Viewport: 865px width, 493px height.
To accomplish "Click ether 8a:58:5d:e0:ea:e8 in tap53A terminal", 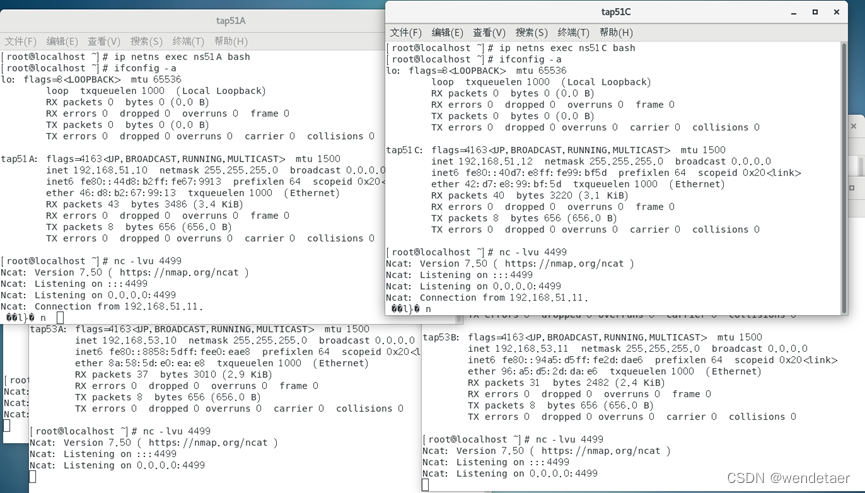I will coord(140,363).
